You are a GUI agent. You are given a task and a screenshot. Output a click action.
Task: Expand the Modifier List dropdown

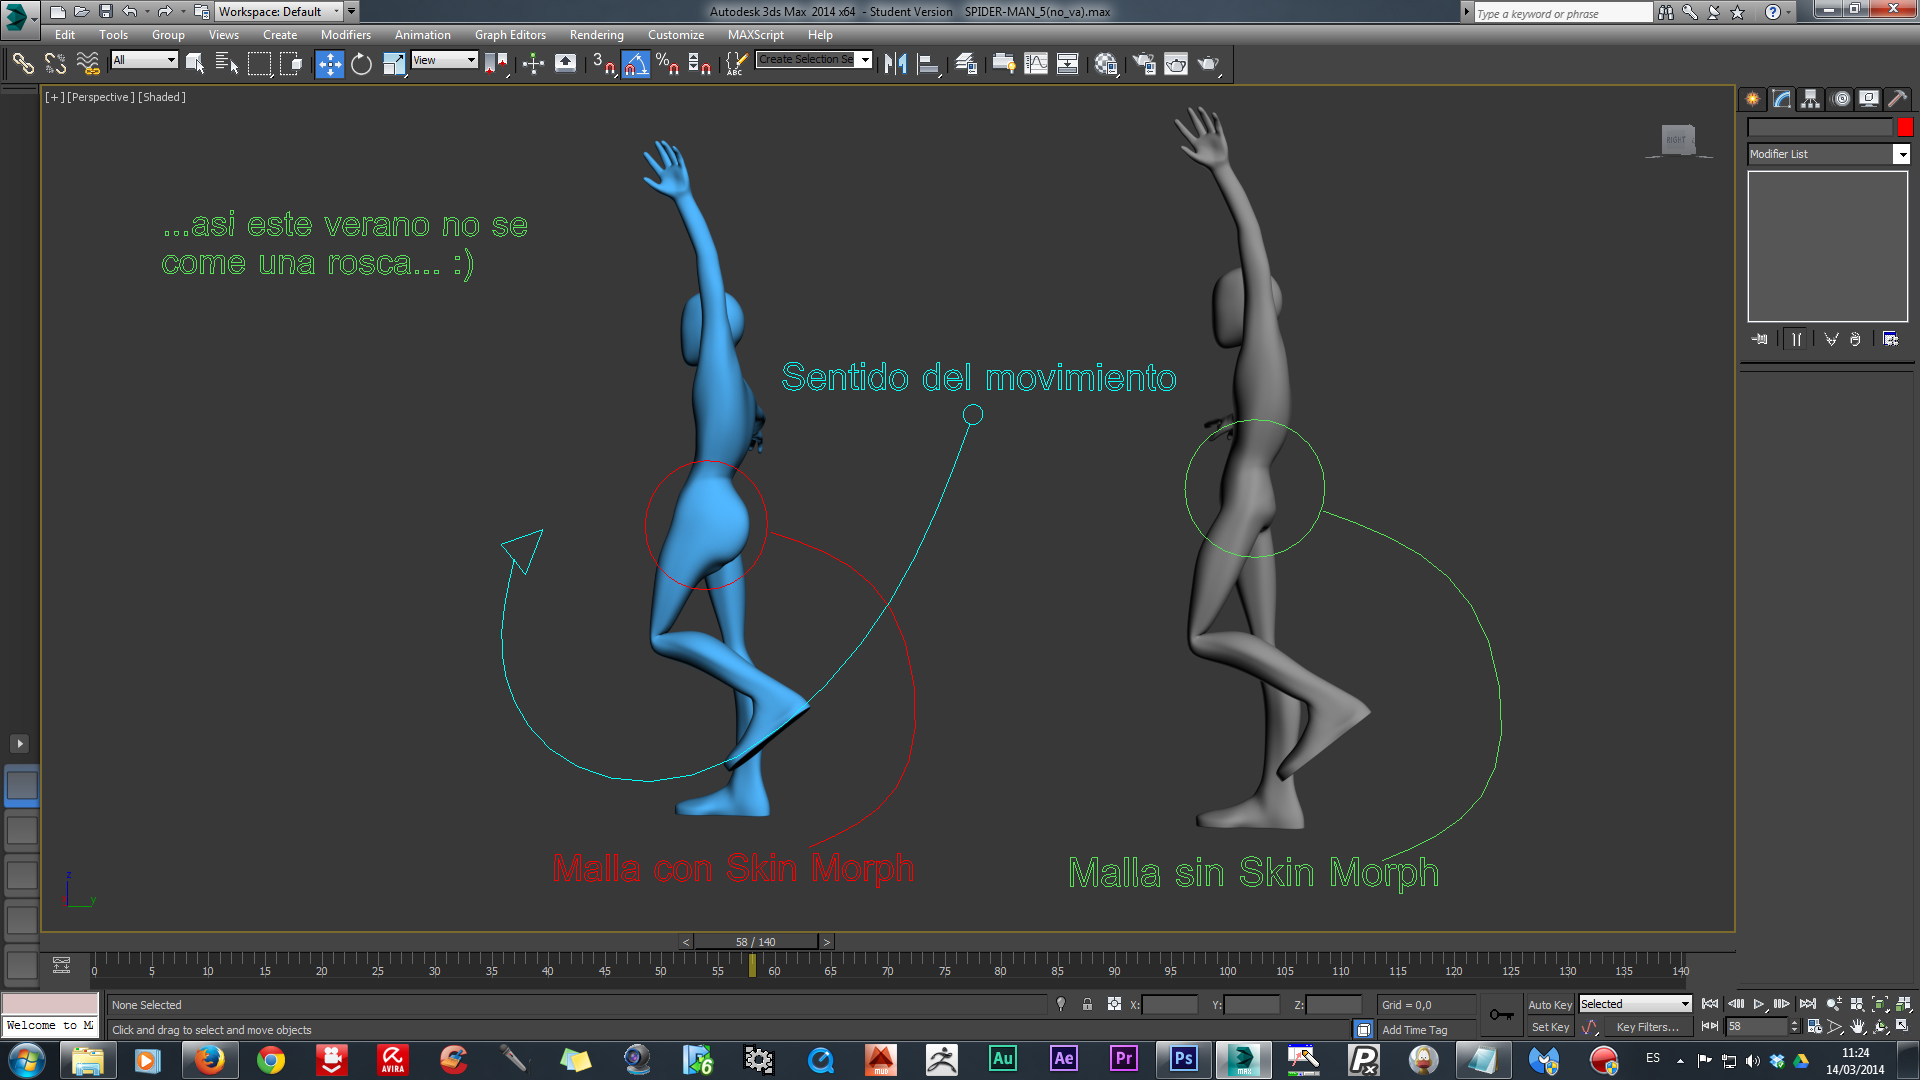tap(1901, 154)
